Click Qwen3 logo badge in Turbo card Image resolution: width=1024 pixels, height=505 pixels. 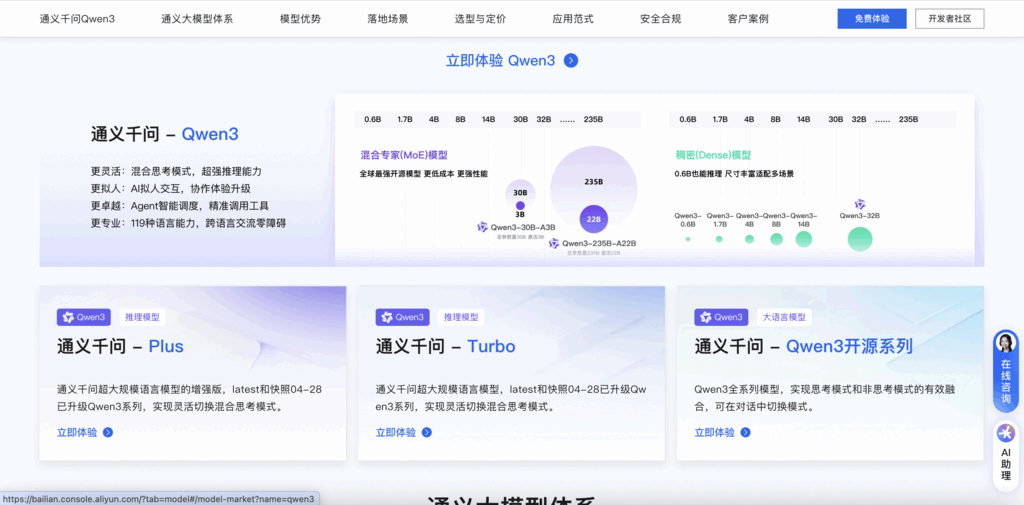coord(402,318)
